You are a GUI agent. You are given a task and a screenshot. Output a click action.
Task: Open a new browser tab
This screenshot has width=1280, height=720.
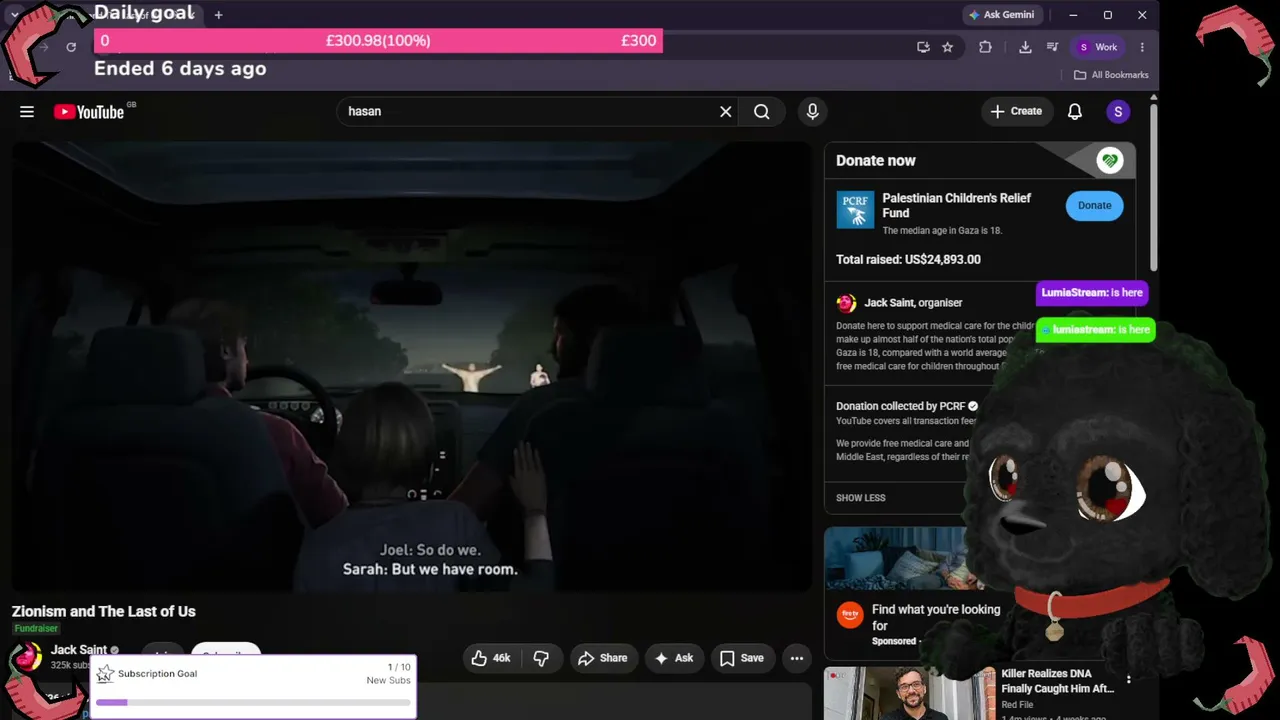tap(218, 15)
